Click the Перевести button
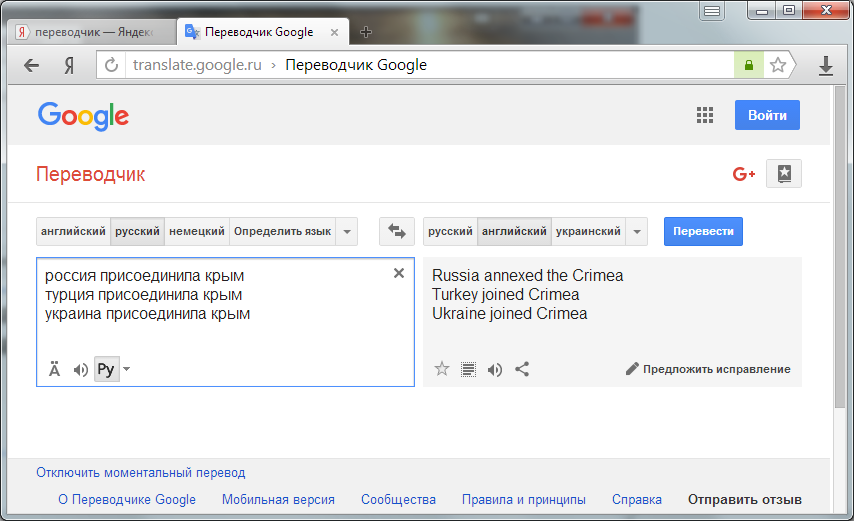 [x=703, y=231]
